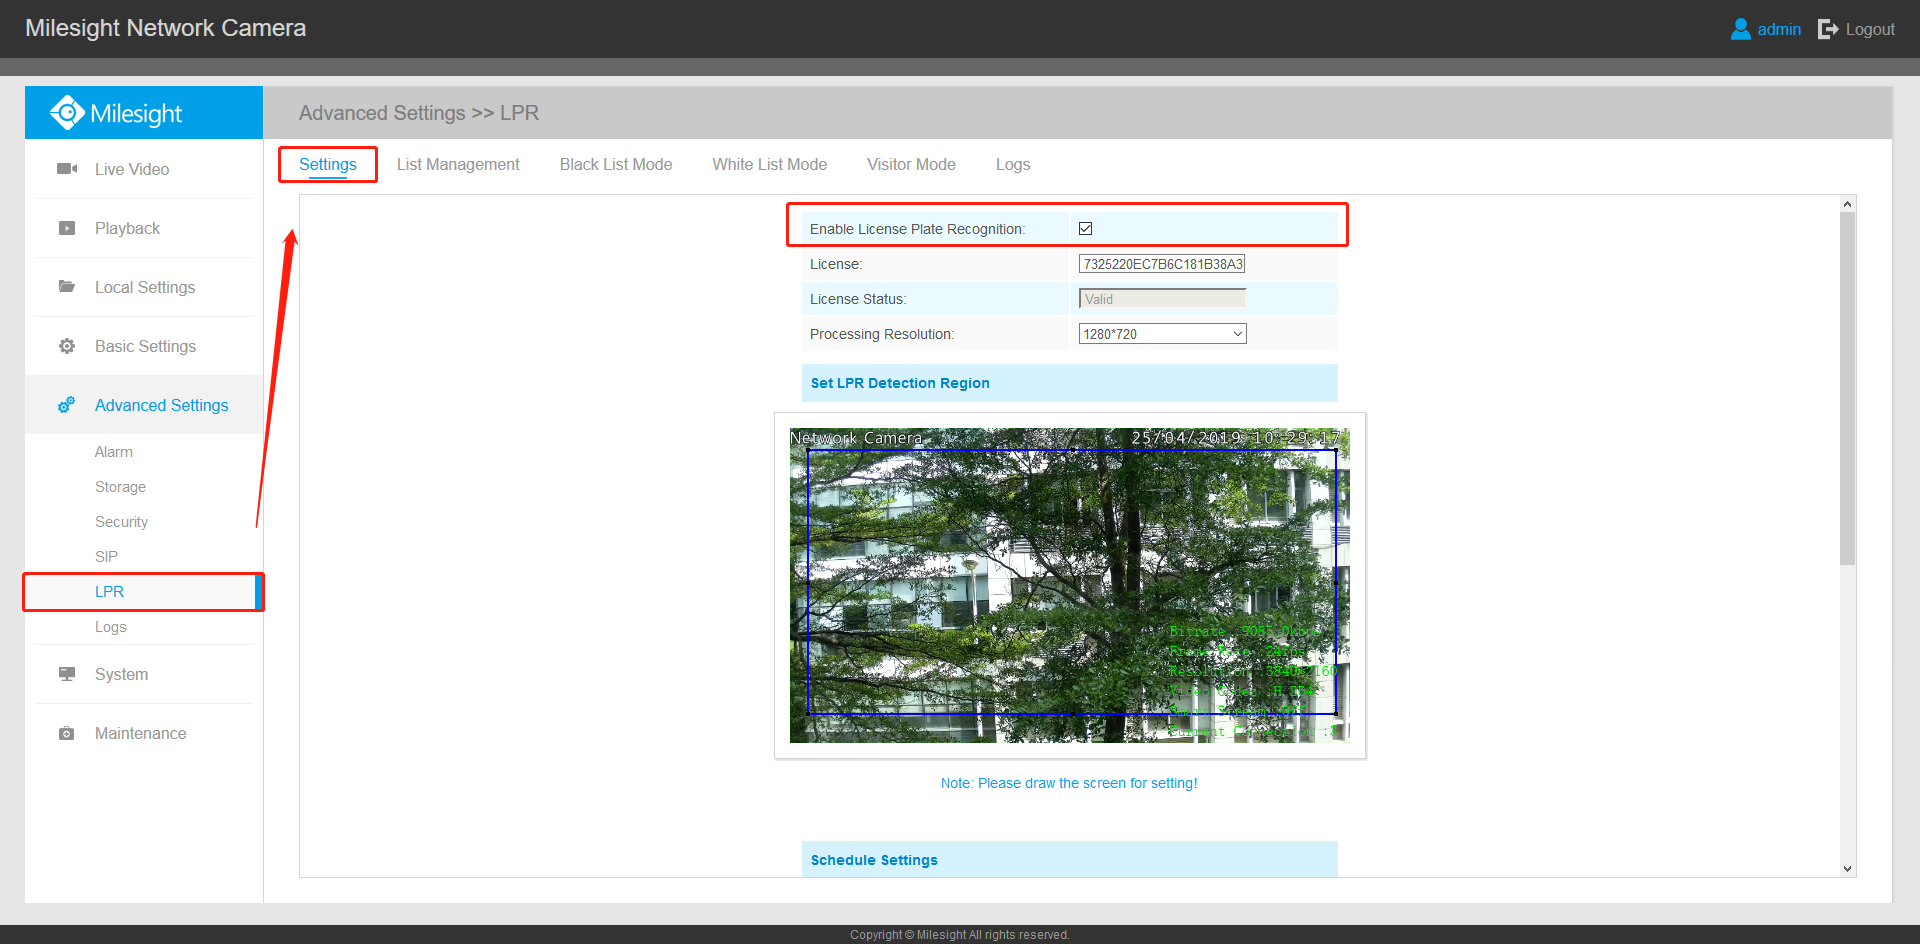Select Logs under Advanced Settings
This screenshot has width=1920, height=944.
(x=111, y=627)
